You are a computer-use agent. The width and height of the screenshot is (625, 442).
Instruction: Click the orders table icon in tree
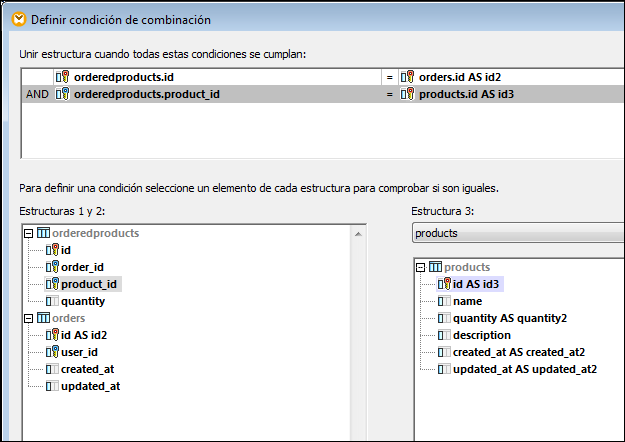[42, 318]
